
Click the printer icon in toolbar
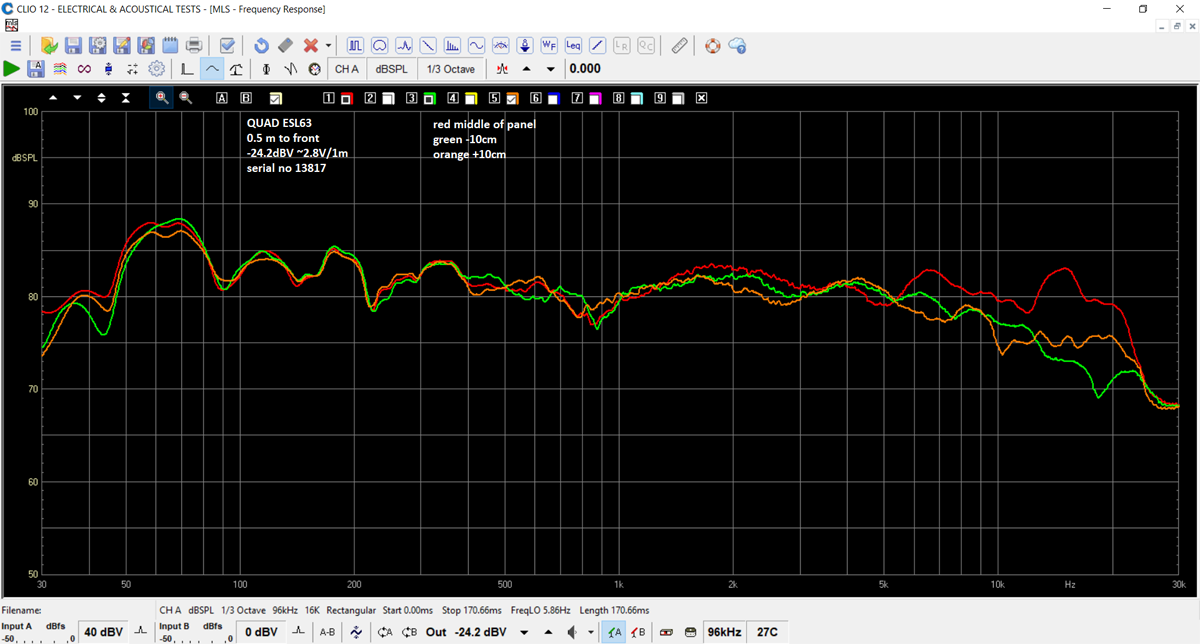coord(194,45)
